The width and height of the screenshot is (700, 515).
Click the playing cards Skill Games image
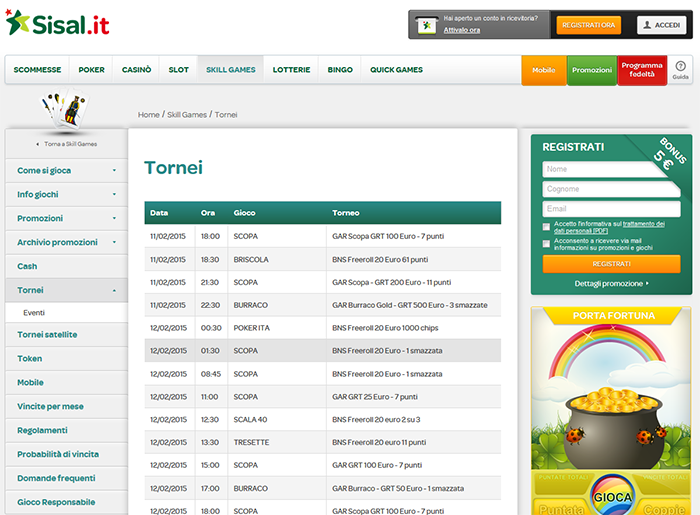[66, 109]
